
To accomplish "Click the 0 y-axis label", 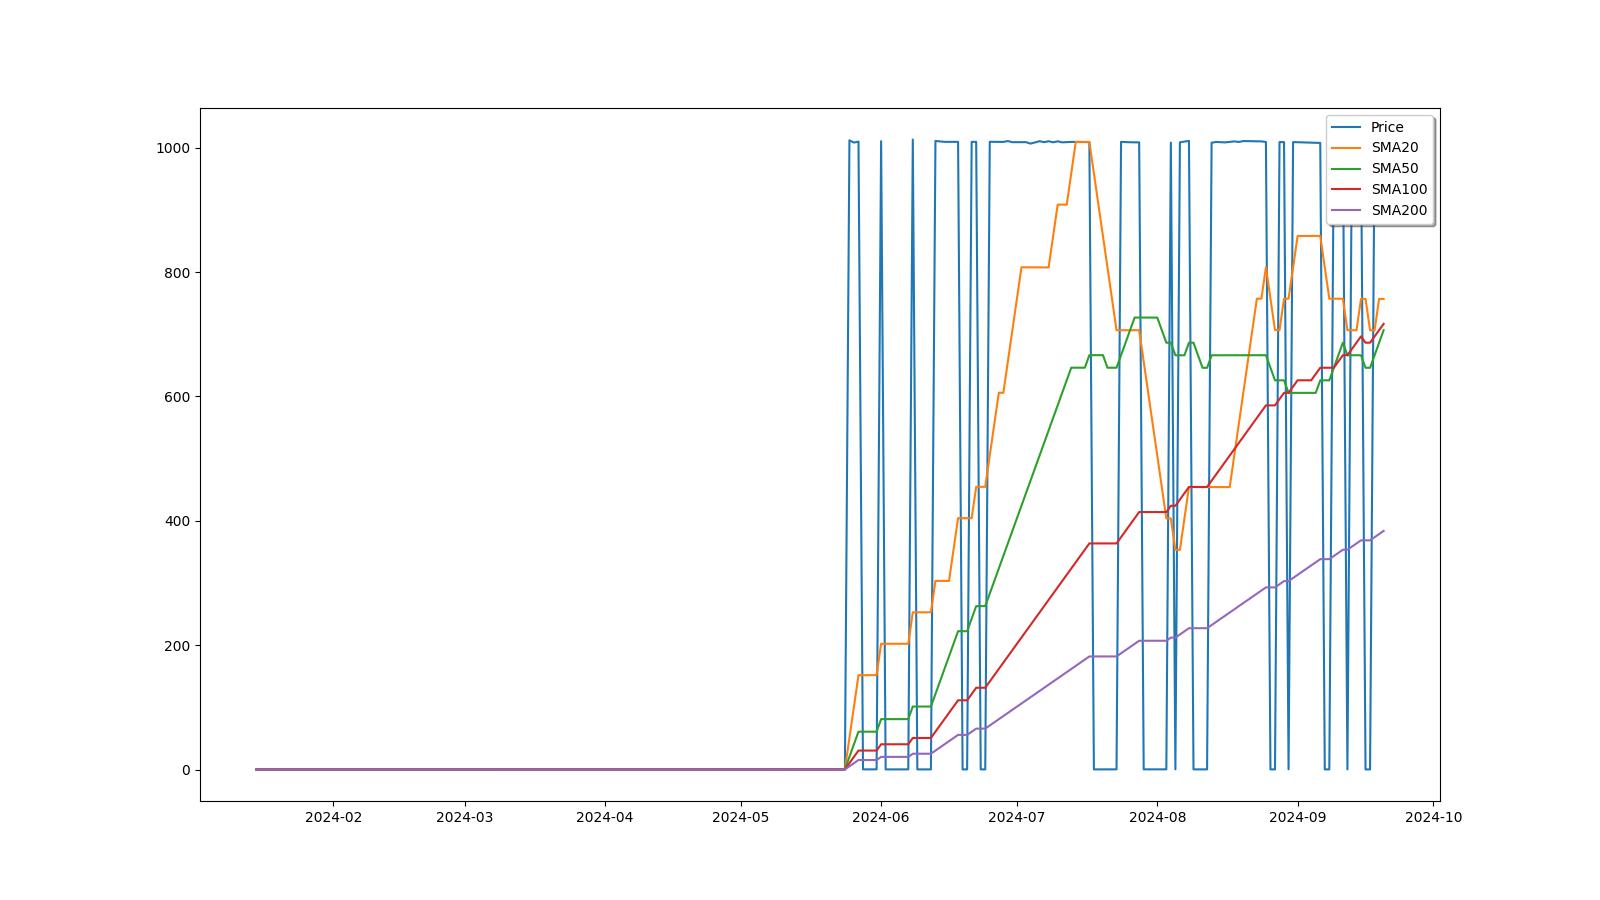I will [x=186, y=771].
